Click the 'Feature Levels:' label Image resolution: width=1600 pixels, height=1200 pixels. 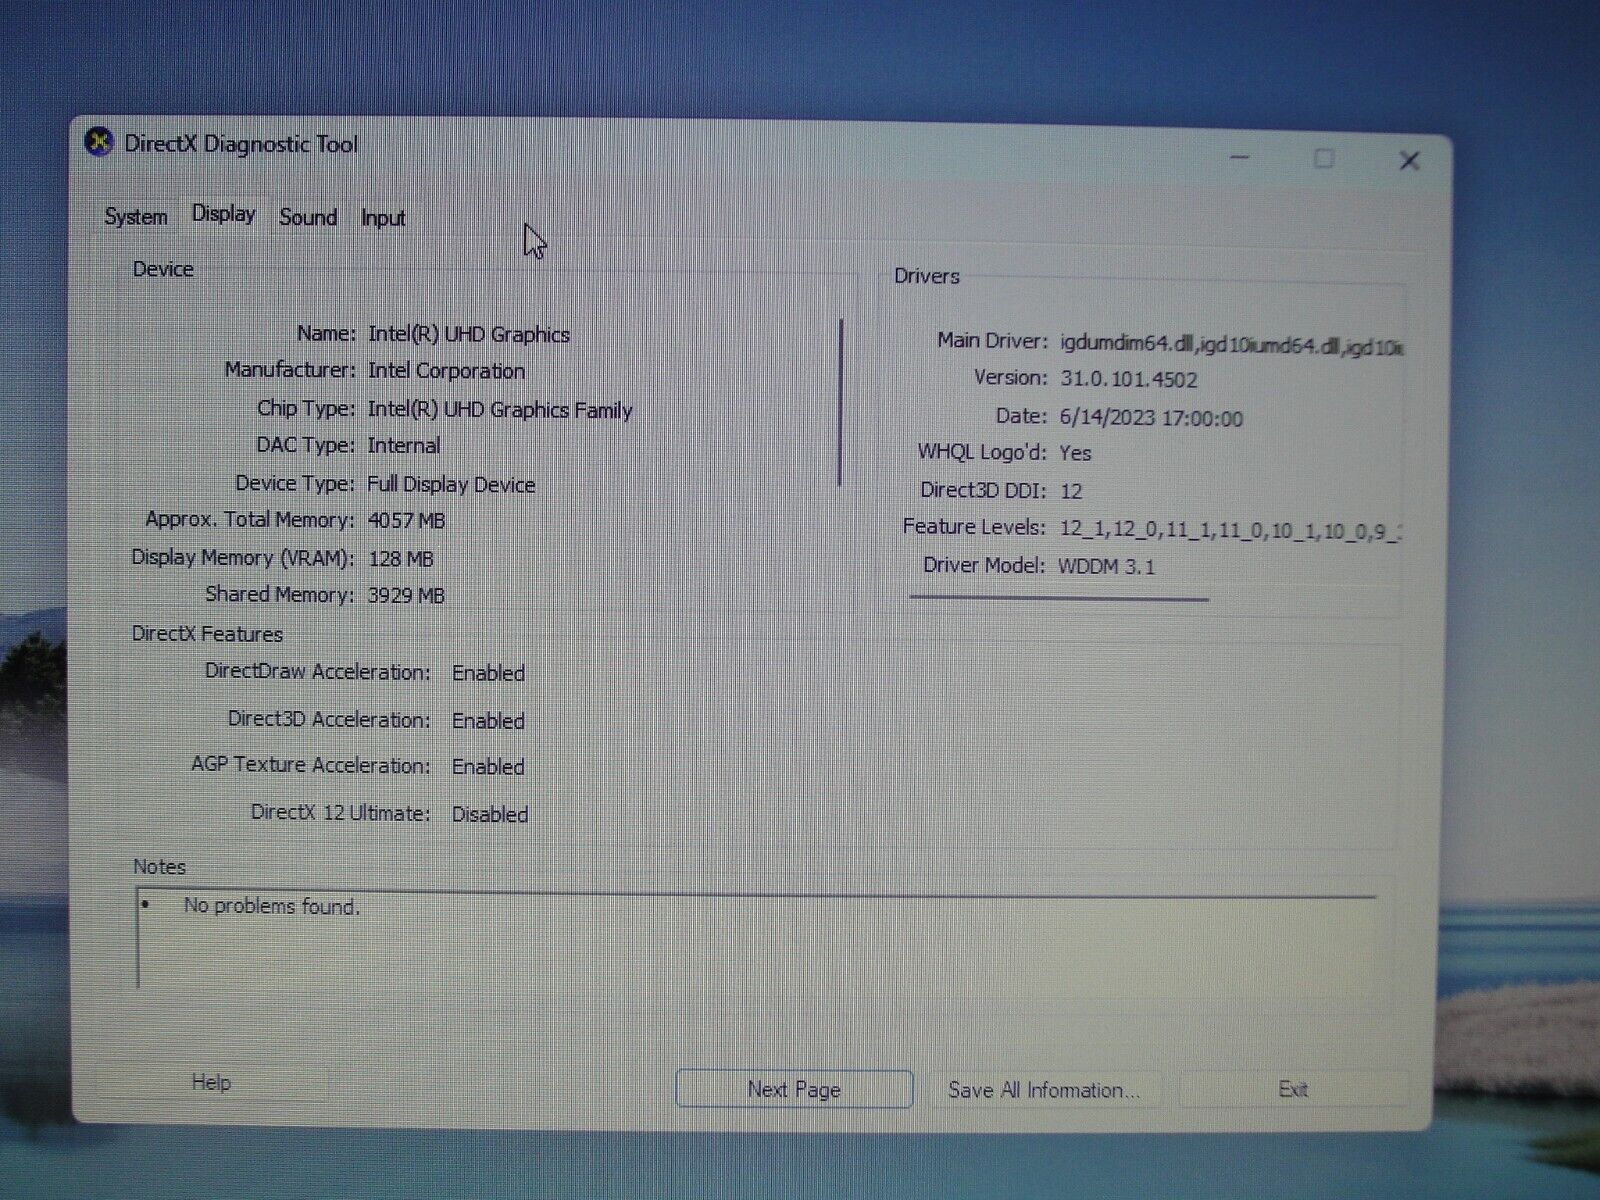[x=974, y=527]
